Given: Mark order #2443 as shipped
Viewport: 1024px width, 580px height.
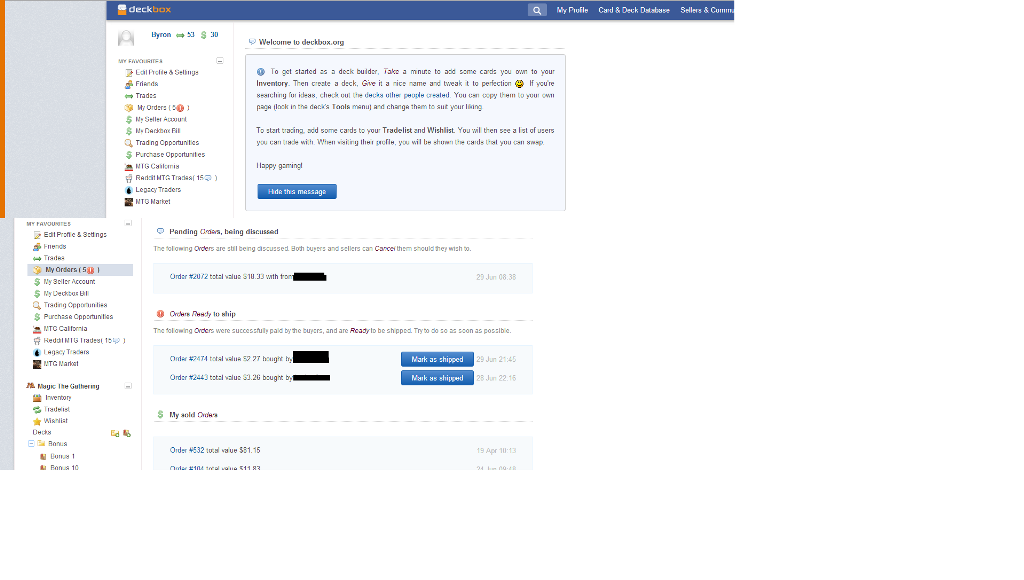Looking at the screenshot, I should coord(437,378).
